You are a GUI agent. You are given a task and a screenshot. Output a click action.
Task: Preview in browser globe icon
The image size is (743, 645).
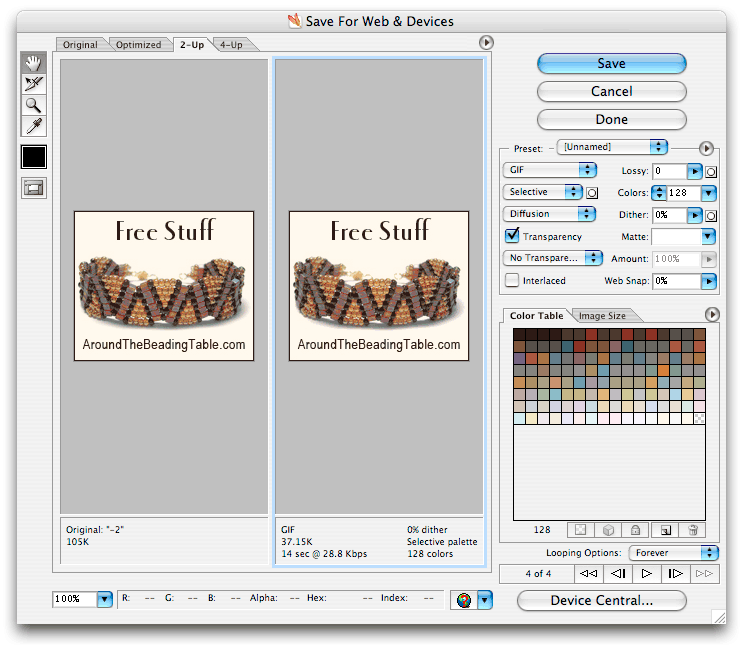pos(463,600)
